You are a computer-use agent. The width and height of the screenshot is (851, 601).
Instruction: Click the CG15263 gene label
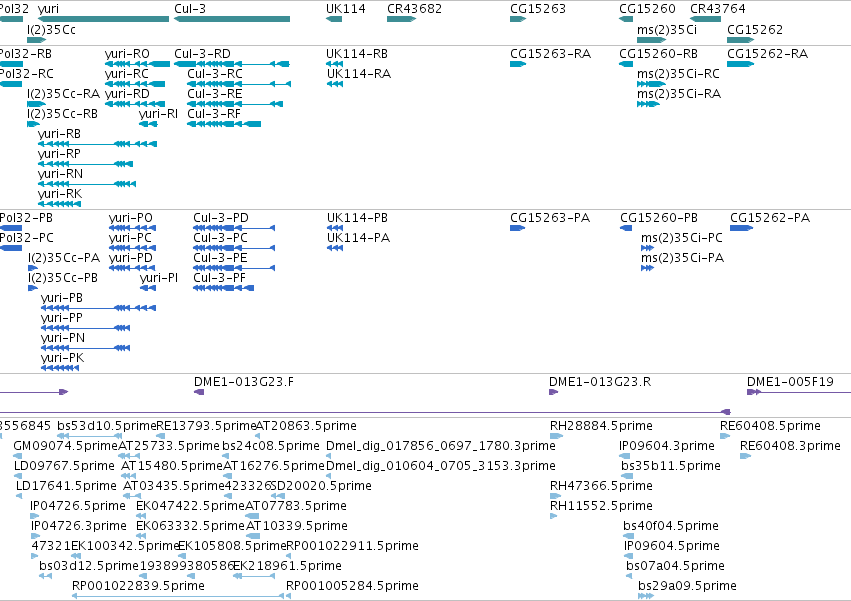pyautogui.click(x=538, y=9)
